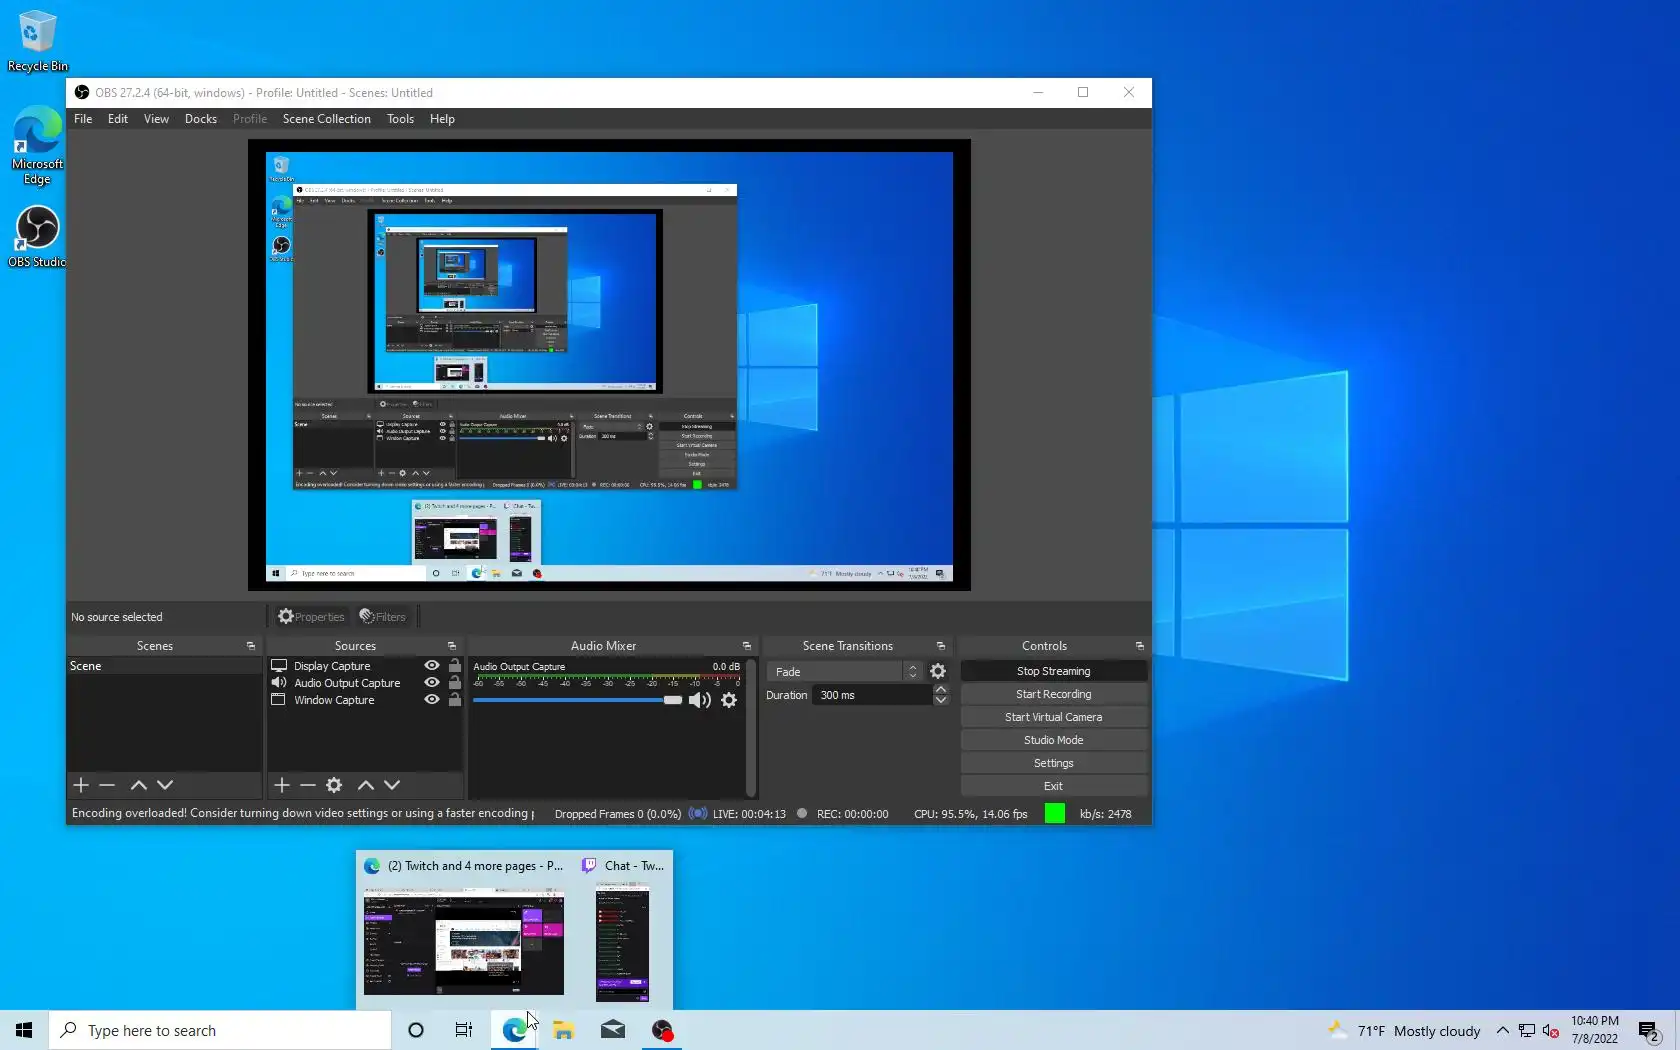
Task: Move the source down in the Sources list
Action: (x=392, y=785)
